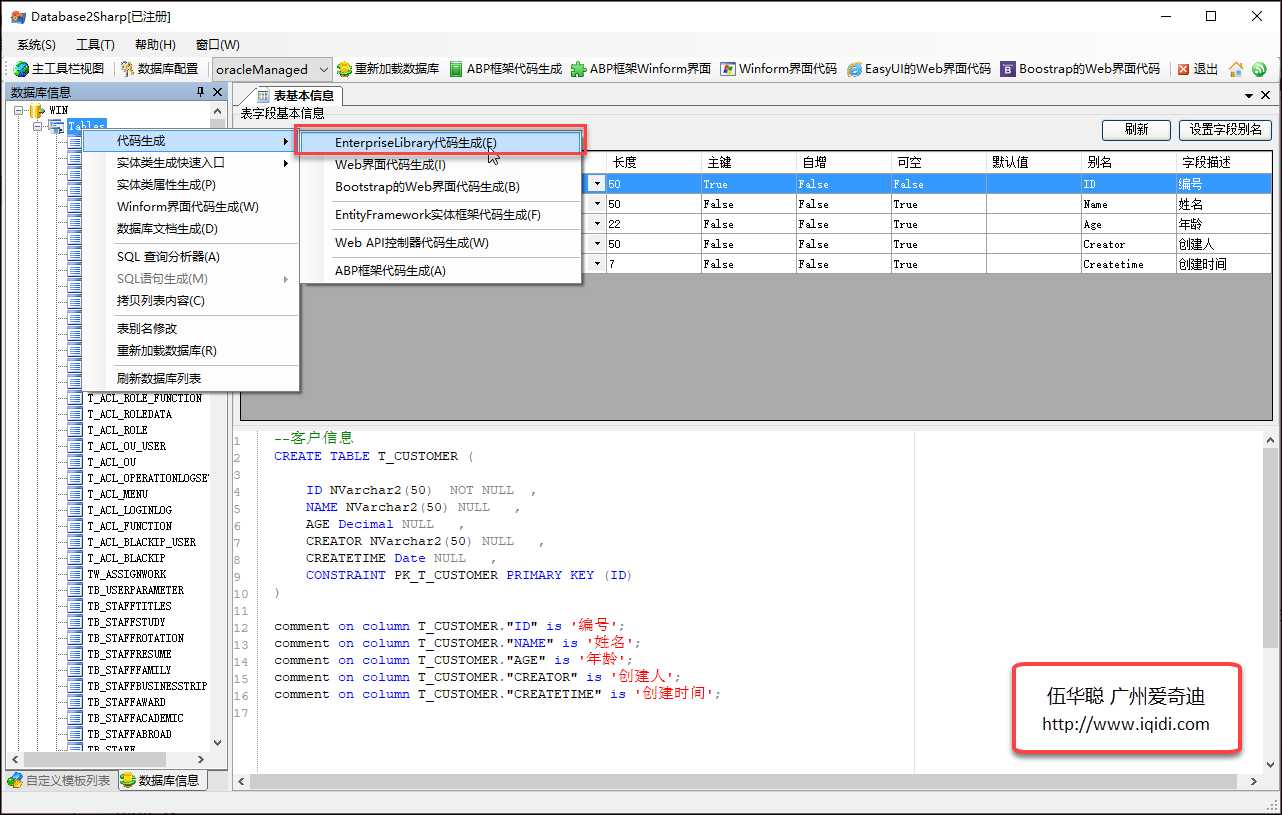Click the 字段描述 column header

coord(1224,162)
